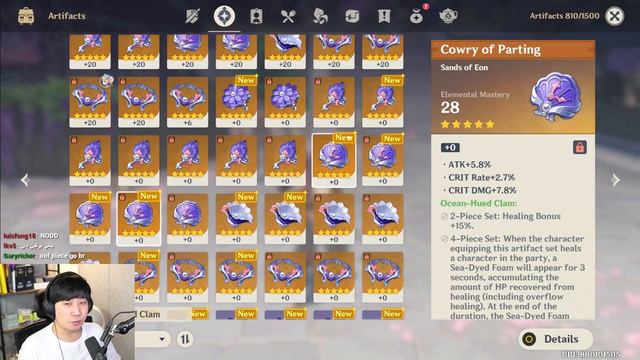
Task: Select the locked flower artifact without New tag
Action: click(285, 102)
